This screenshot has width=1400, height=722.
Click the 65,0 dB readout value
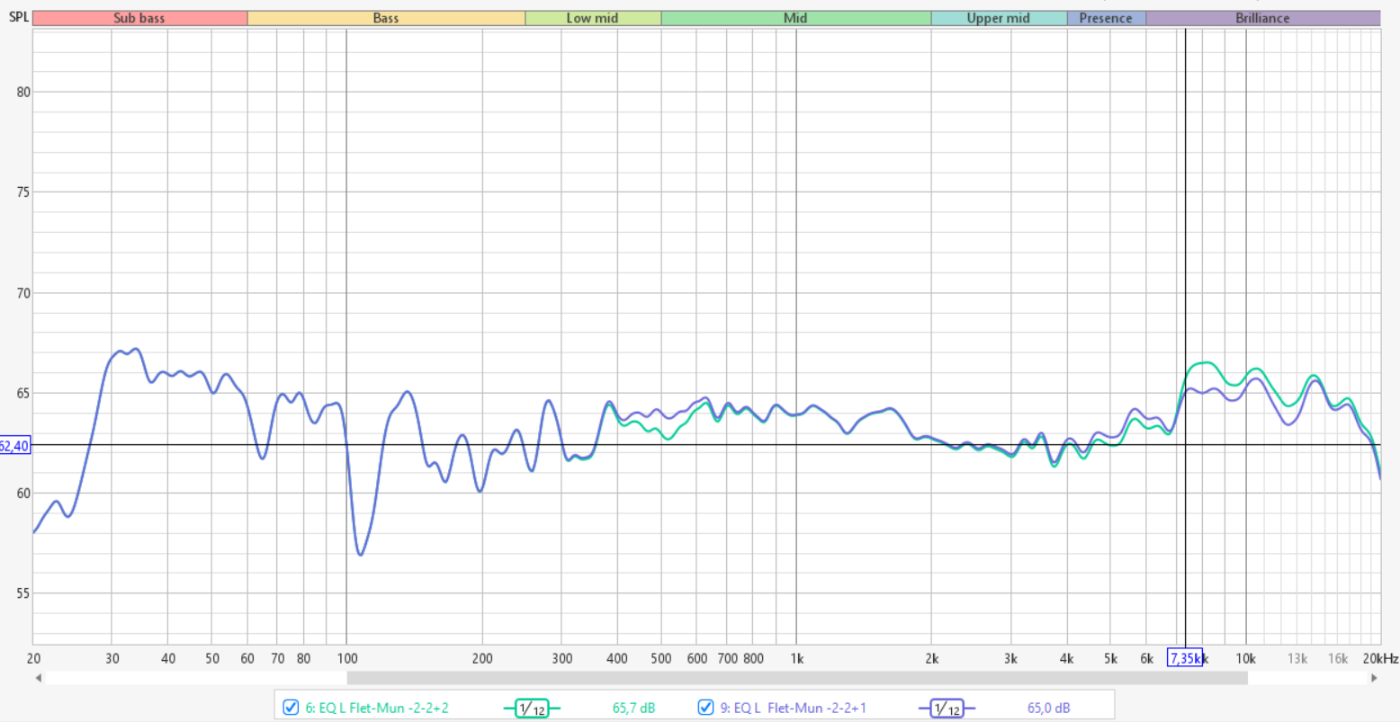[x=1048, y=708]
